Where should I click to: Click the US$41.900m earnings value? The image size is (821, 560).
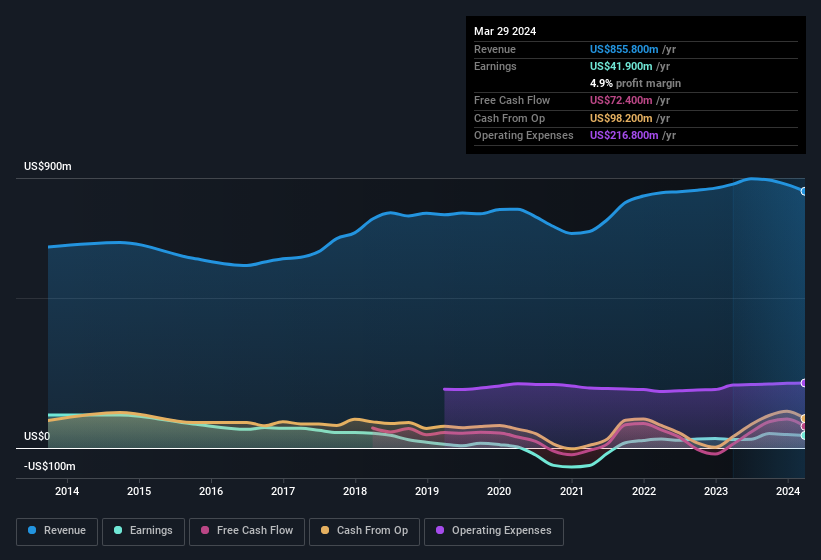[x=621, y=66]
